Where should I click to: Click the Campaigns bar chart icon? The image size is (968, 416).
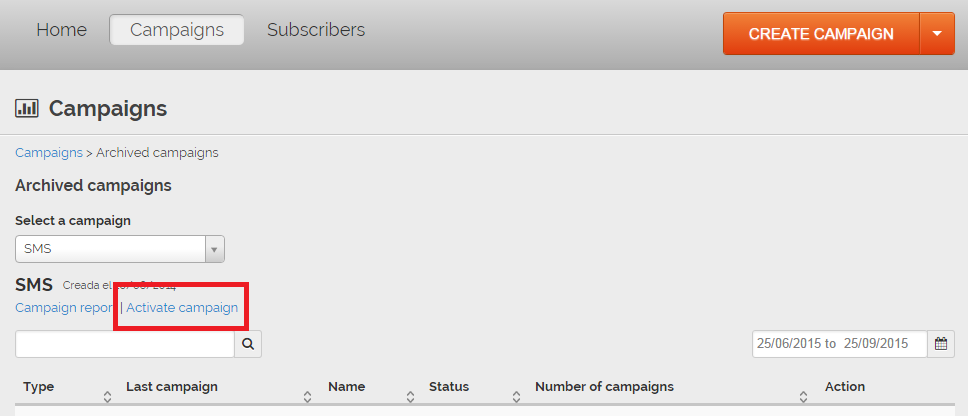27,108
